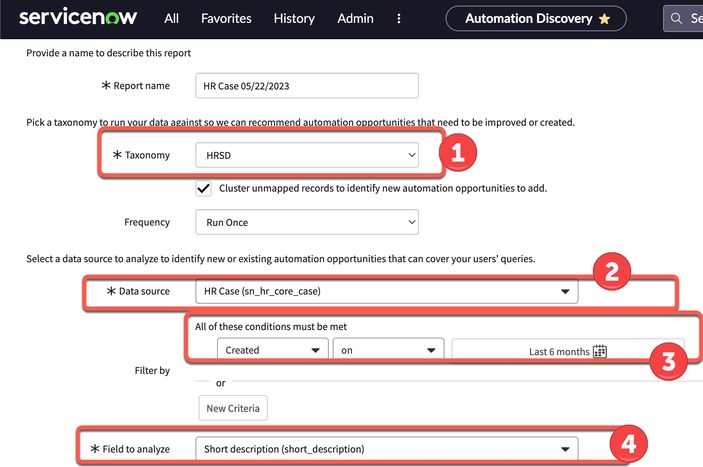Click the New Criteria button
703x467 pixels.
coord(233,408)
